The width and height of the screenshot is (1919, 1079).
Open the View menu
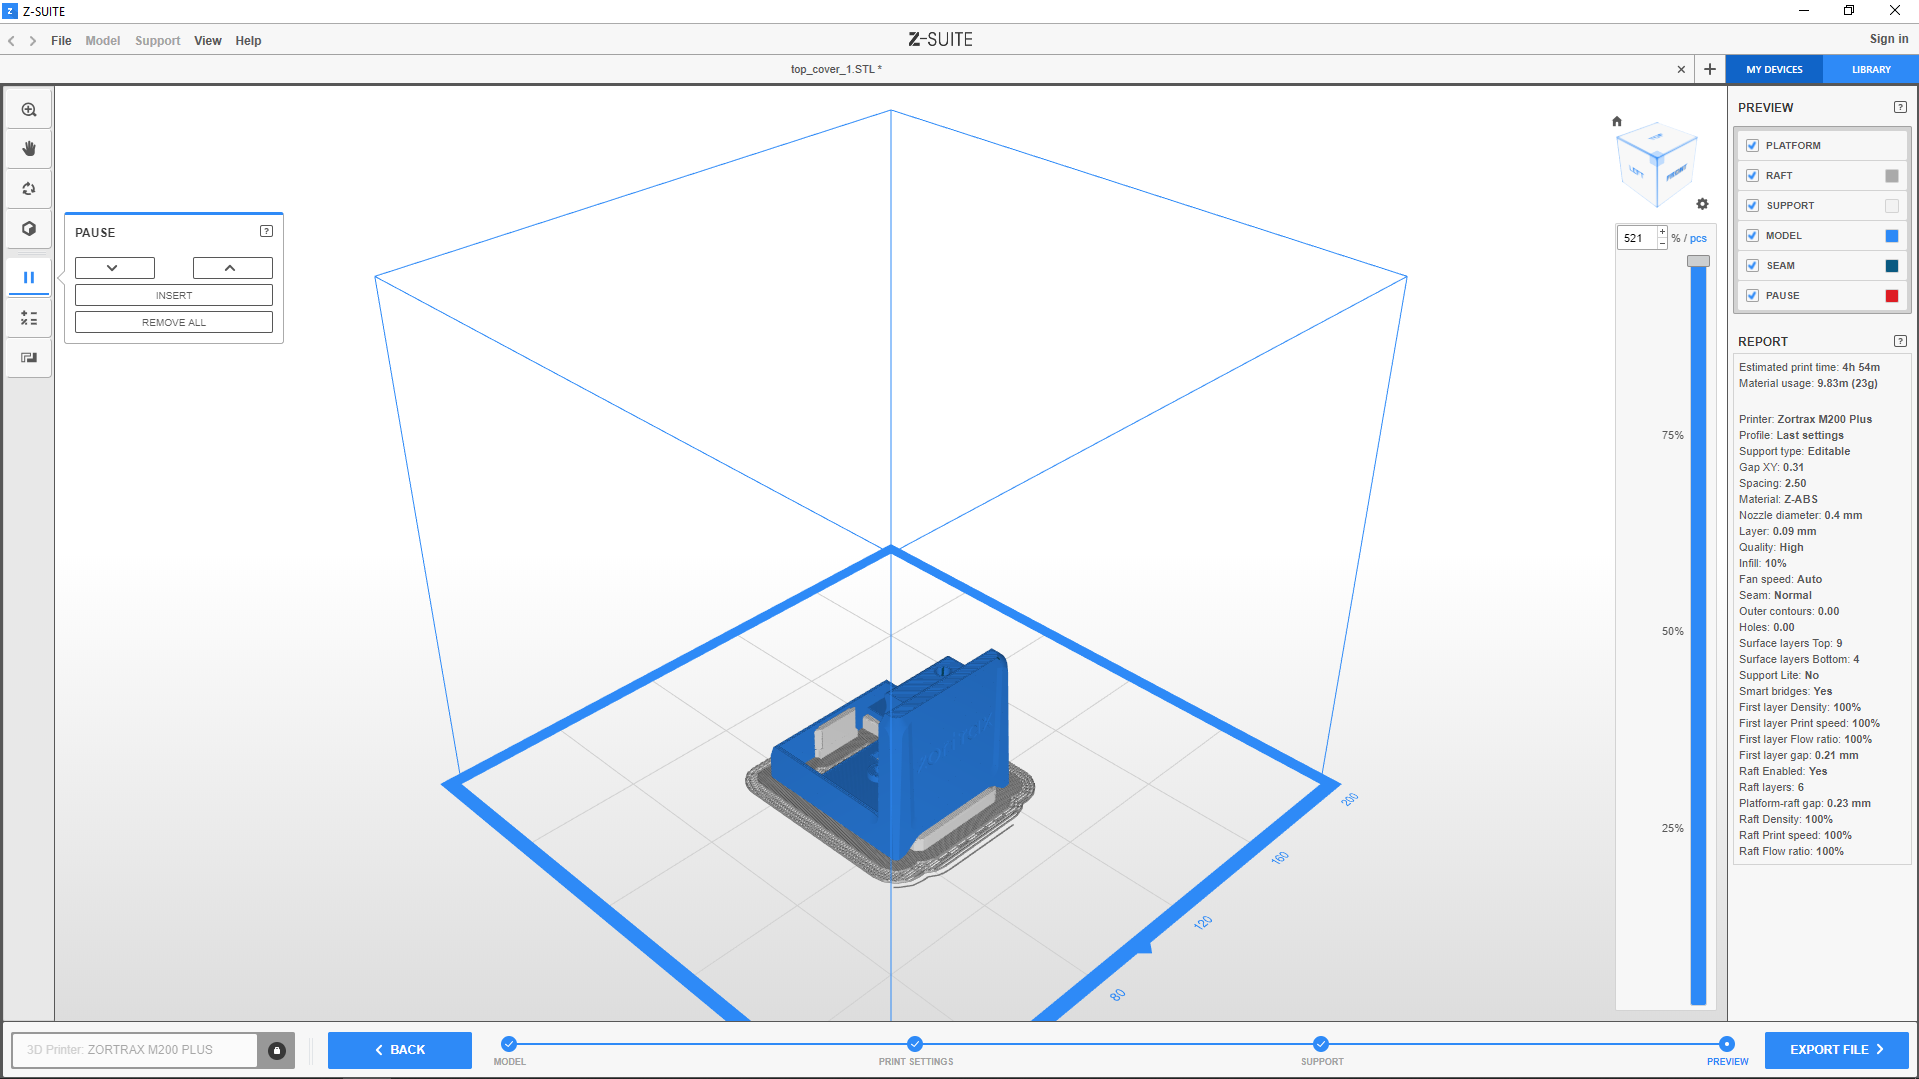(x=207, y=41)
